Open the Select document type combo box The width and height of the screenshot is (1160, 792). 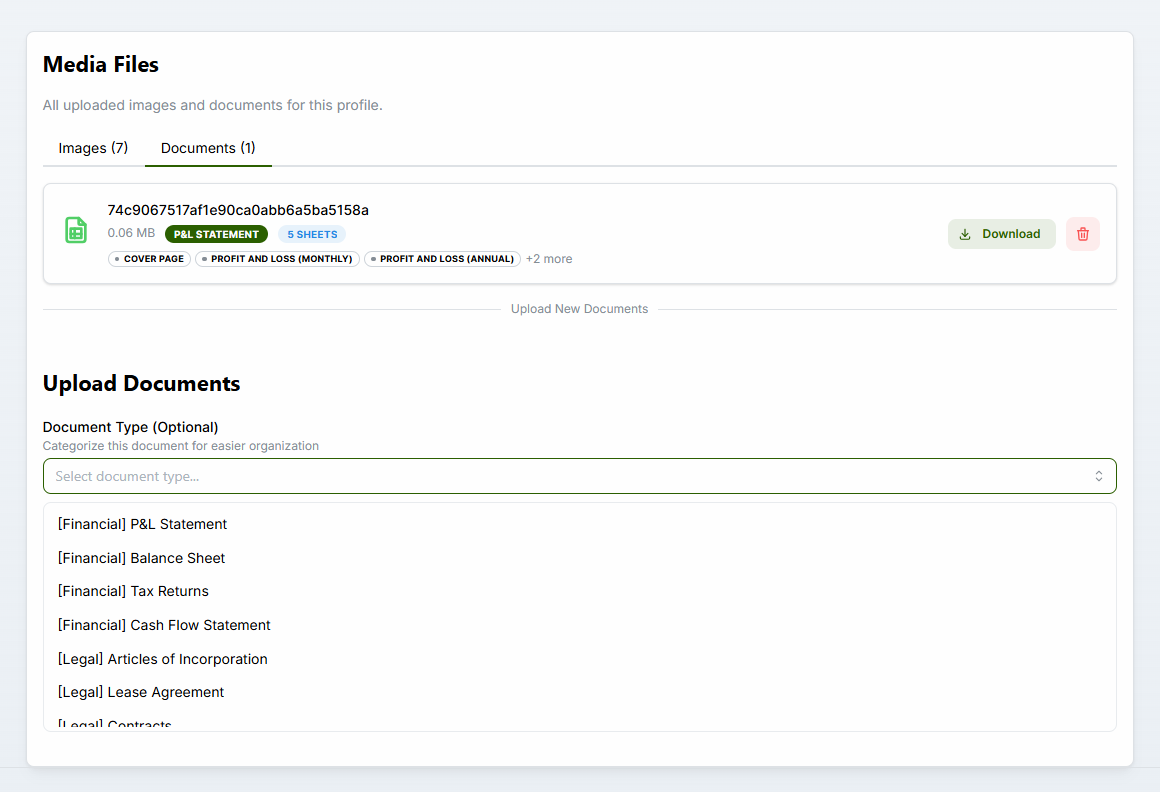point(580,476)
